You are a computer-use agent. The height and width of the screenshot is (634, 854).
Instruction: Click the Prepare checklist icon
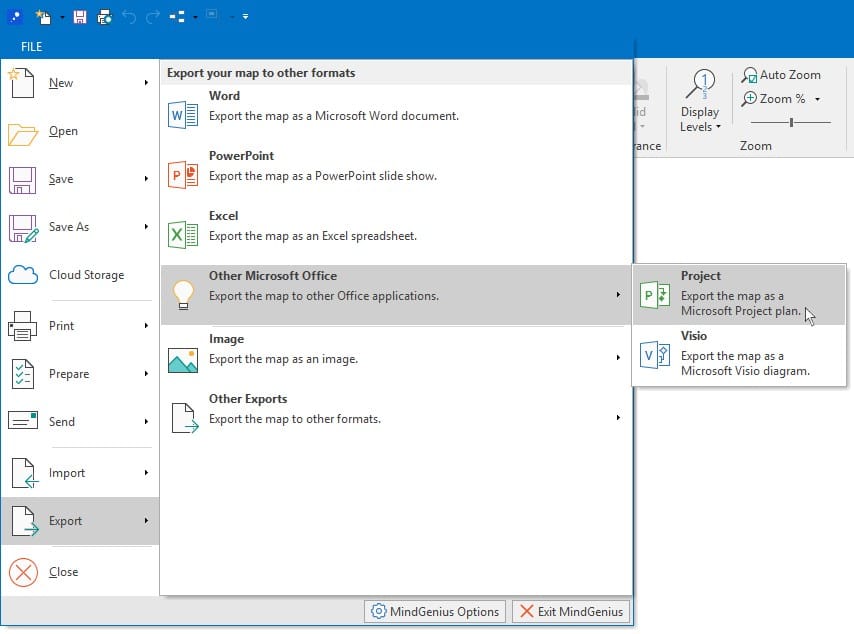[22, 374]
